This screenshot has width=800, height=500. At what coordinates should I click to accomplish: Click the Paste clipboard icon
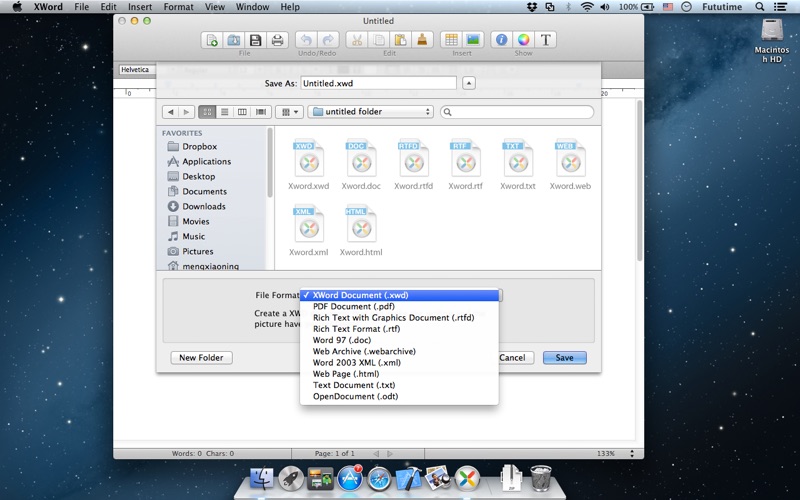(x=401, y=40)
